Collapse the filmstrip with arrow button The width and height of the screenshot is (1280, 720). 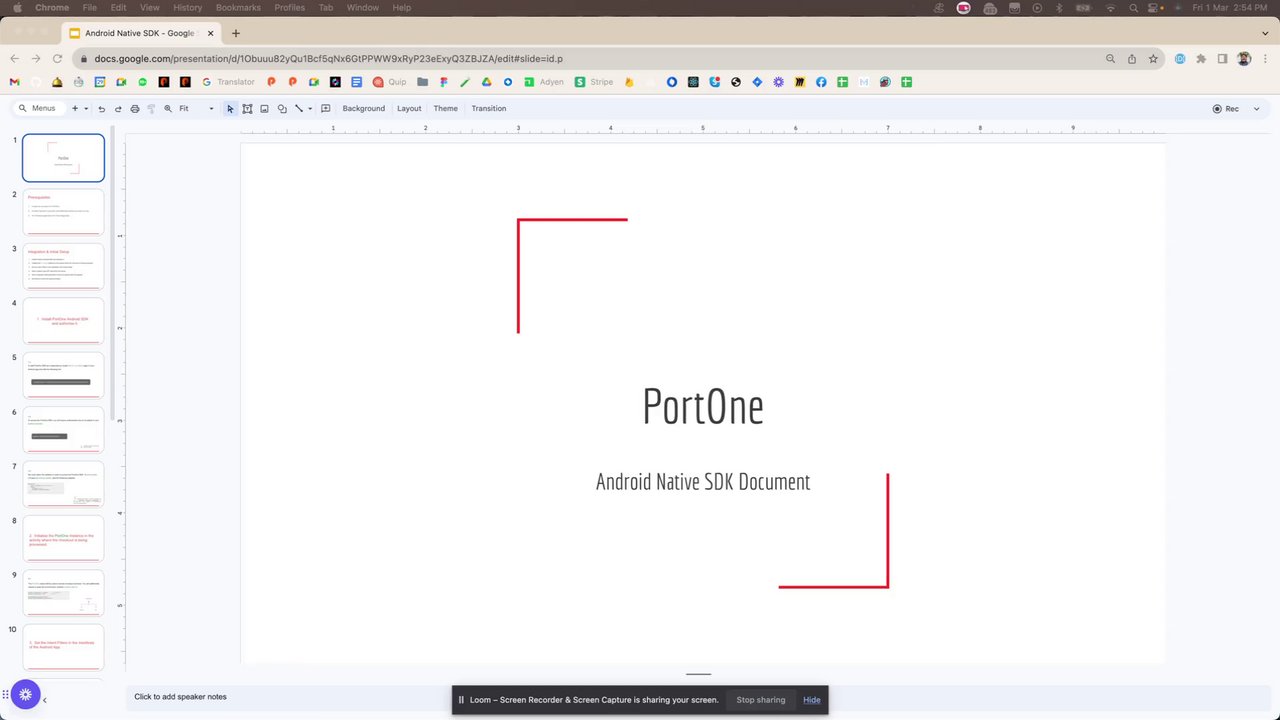tap(44, 700)
